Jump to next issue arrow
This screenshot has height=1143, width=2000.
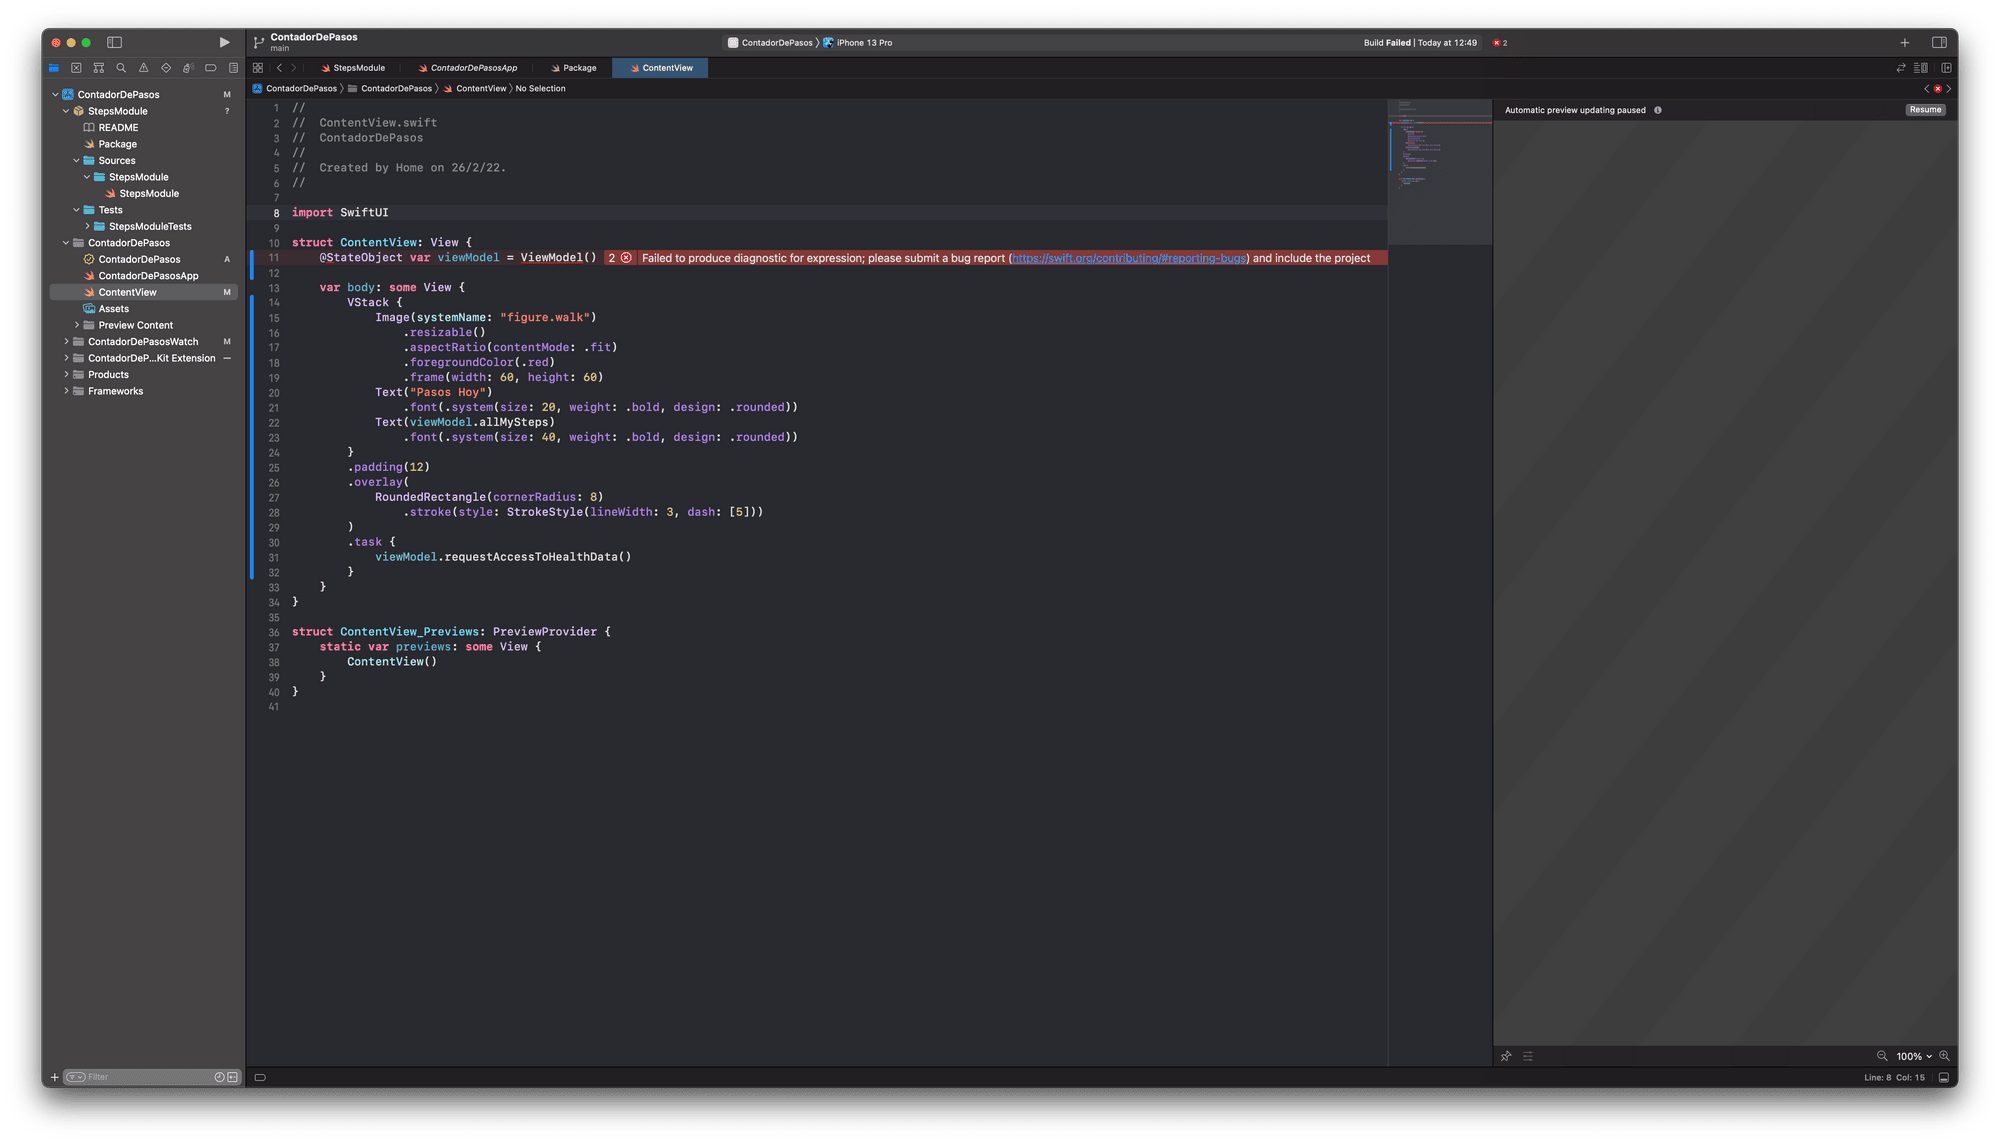[1948, 89]
